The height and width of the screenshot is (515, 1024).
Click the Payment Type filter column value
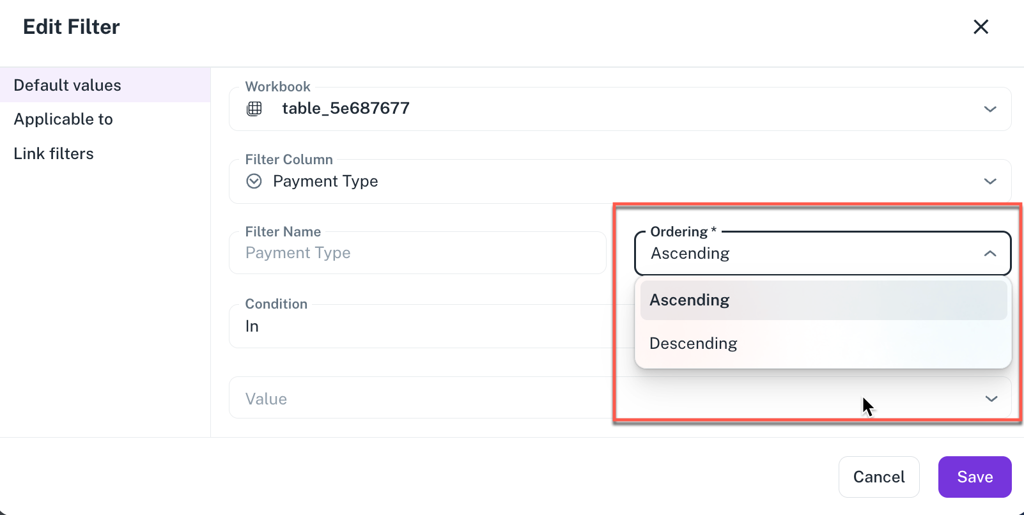click(x=325, y=181)
